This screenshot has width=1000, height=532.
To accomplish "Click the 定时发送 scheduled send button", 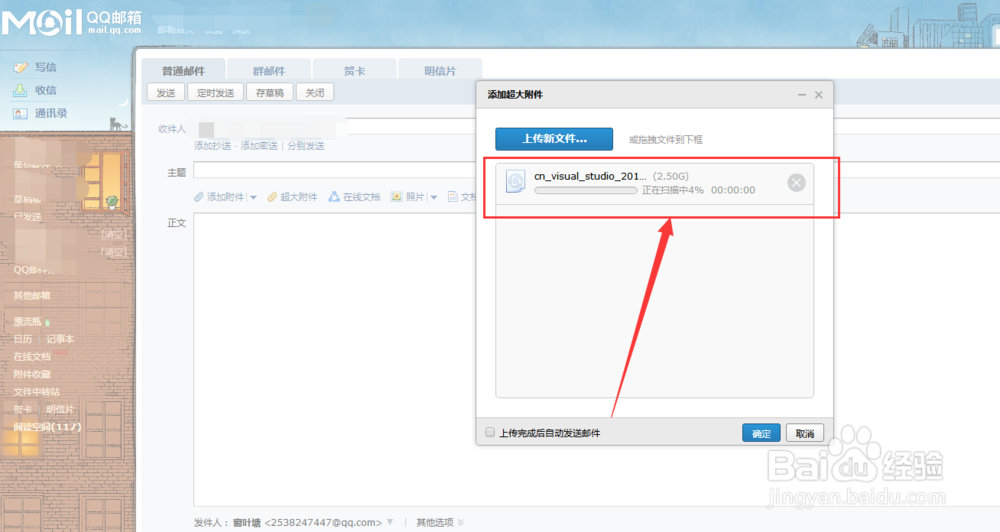I will click(x=216, y=92).
